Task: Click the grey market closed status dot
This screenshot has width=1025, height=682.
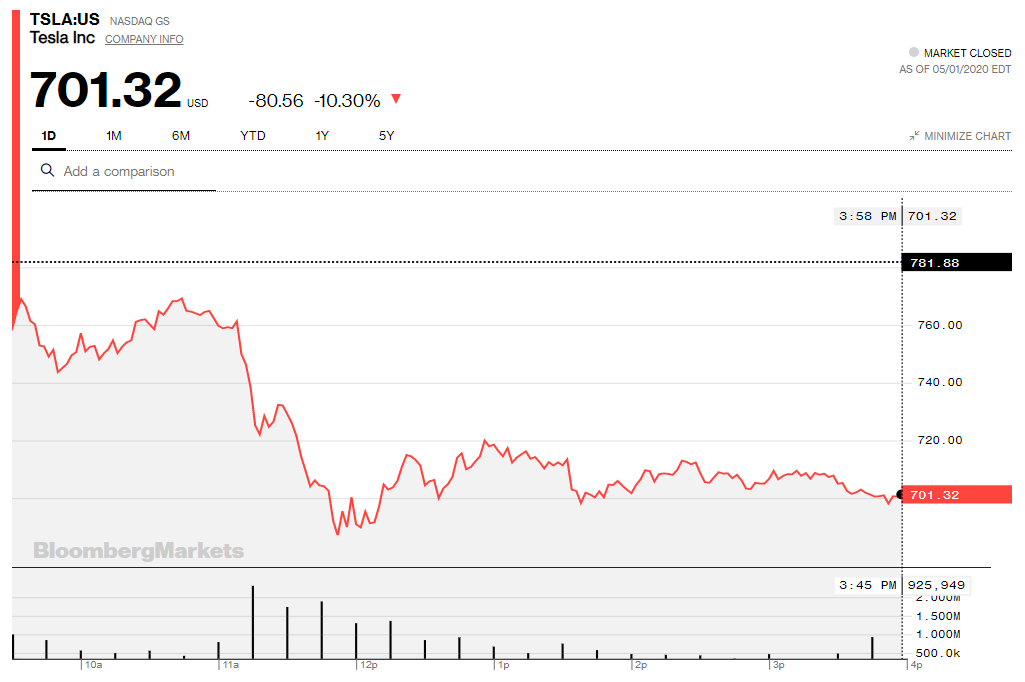Action: (913, 53)
